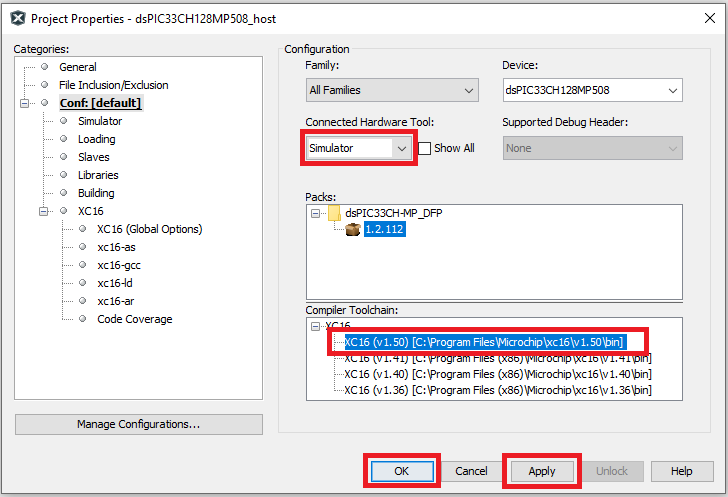
Task: Click the disabled Supported Debug Header dropdown
Action: [592, 148]
